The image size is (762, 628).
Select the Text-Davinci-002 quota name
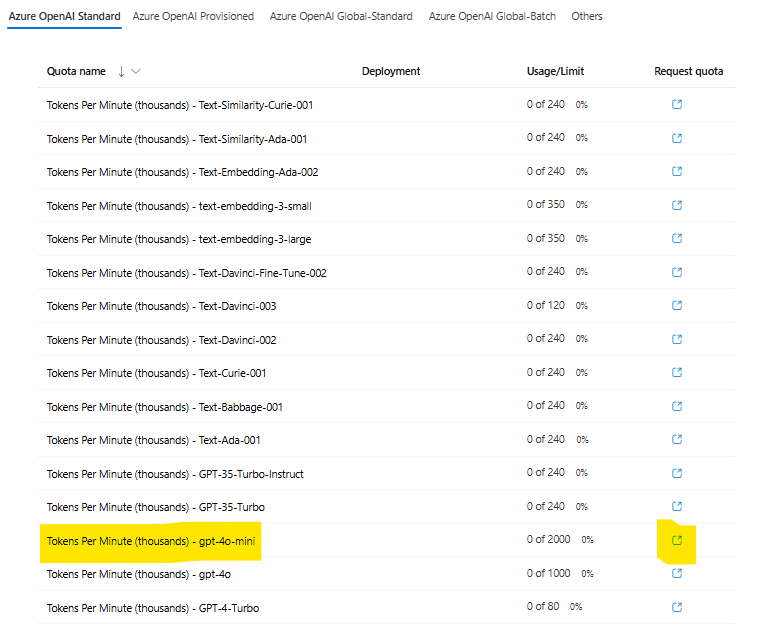tap(161, 340)
